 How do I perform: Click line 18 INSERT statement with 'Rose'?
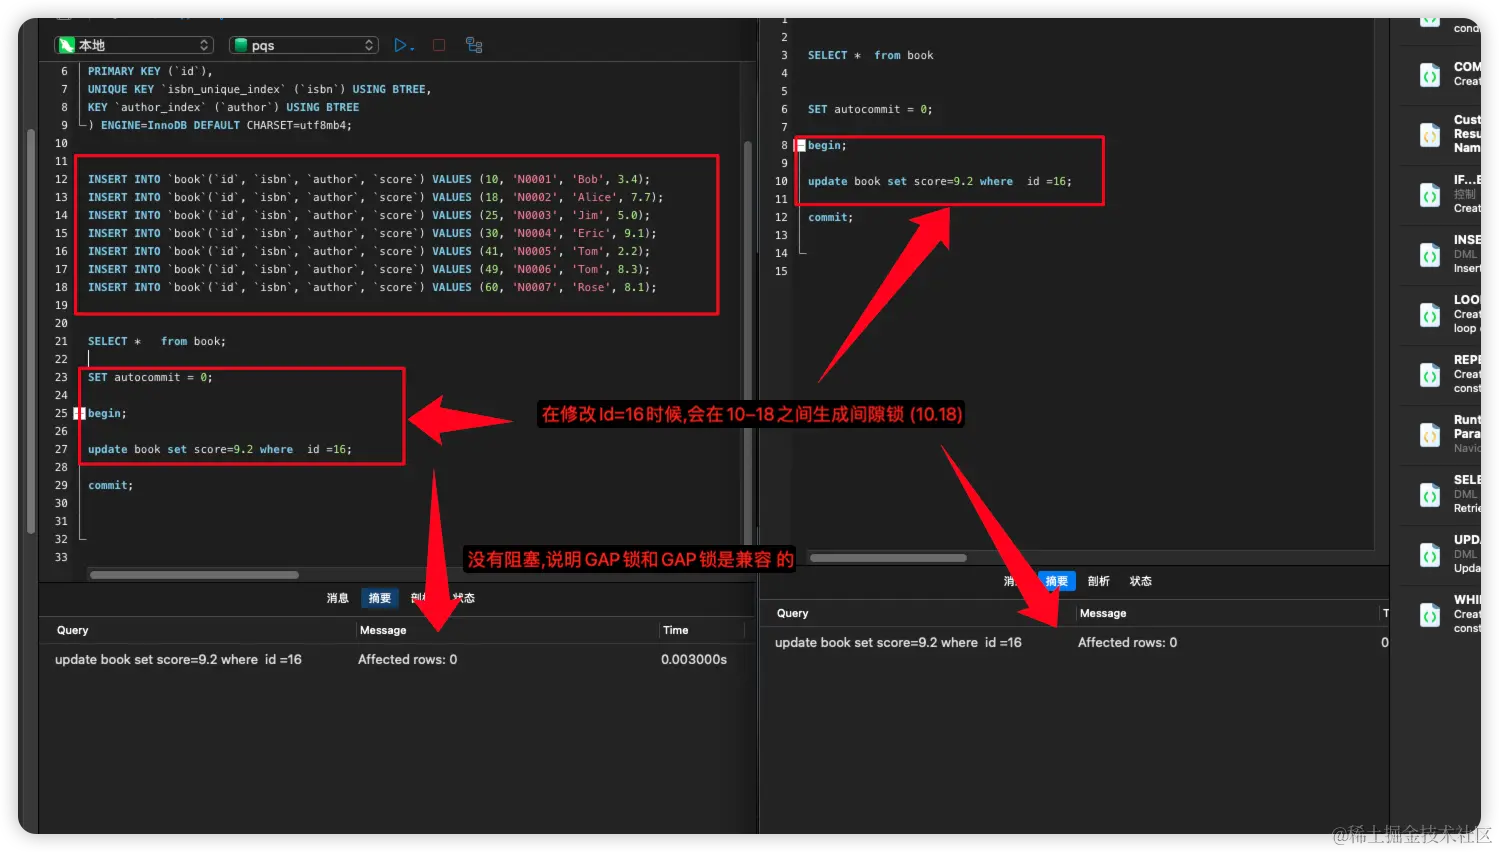point(372,287)
